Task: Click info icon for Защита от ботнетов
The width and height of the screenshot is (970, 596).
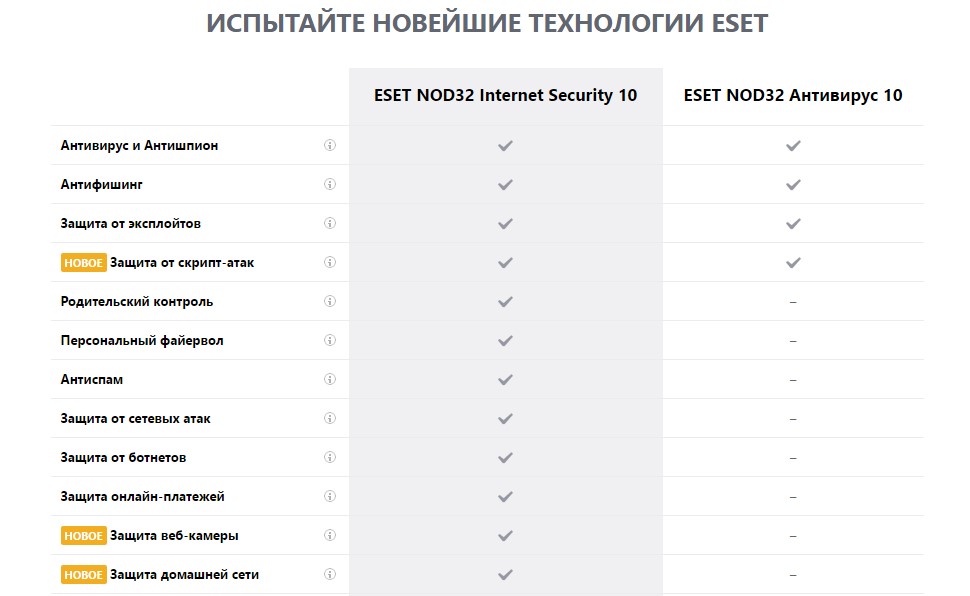Action: (330, 457)
